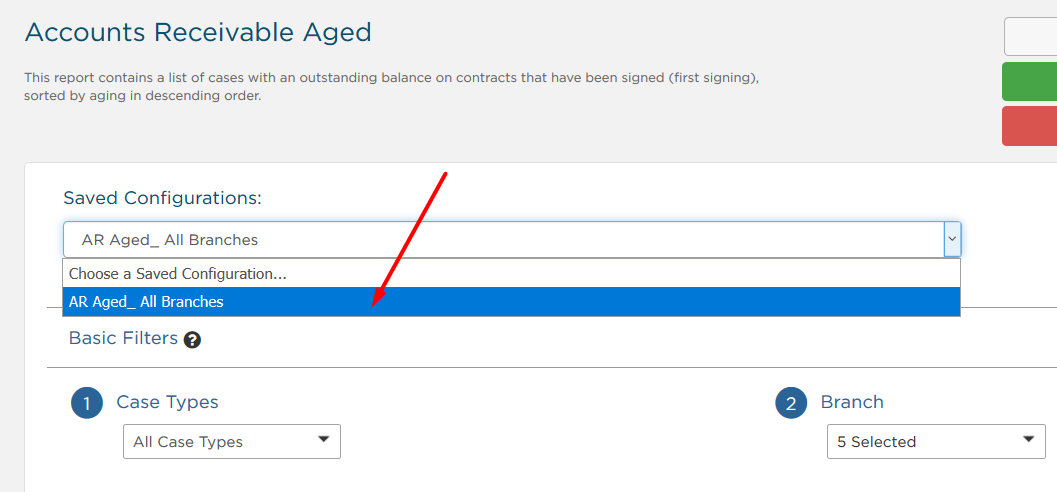Screen dimensions: 1057x492
Task: Click the report description paragraph text
Action: (392, 86)
